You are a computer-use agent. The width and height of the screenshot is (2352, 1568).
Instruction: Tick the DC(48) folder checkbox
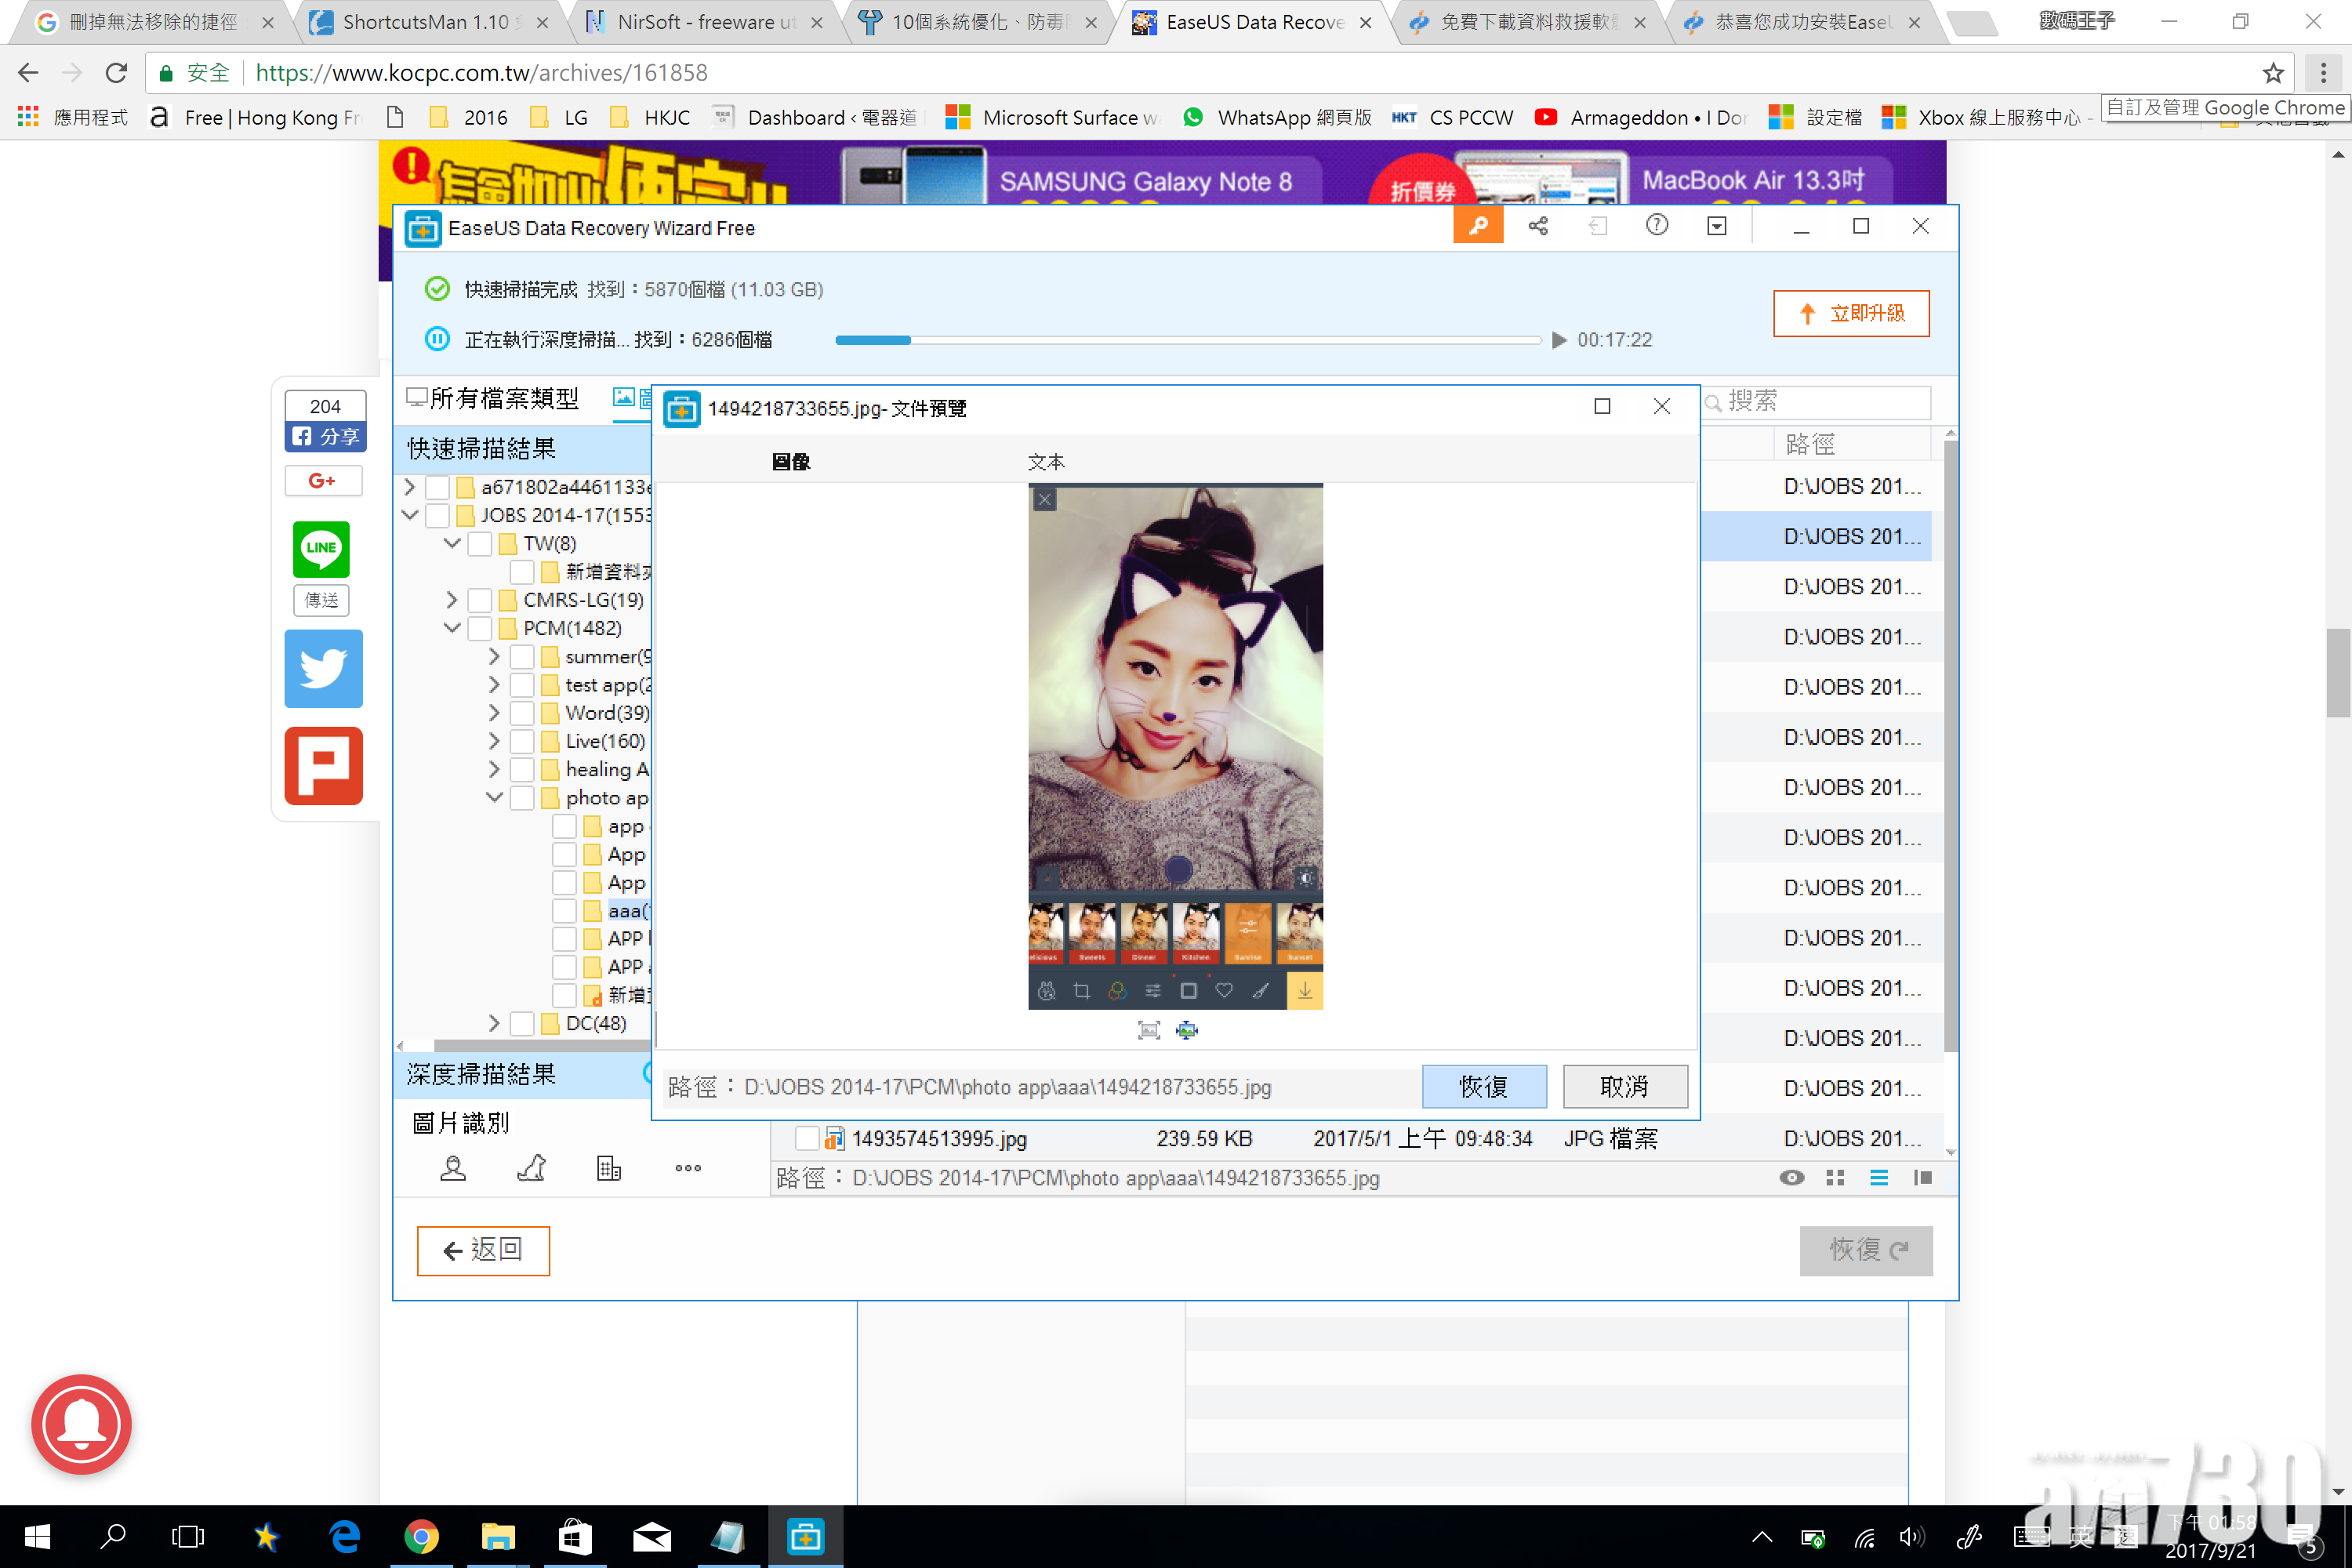coord(522,1023)
